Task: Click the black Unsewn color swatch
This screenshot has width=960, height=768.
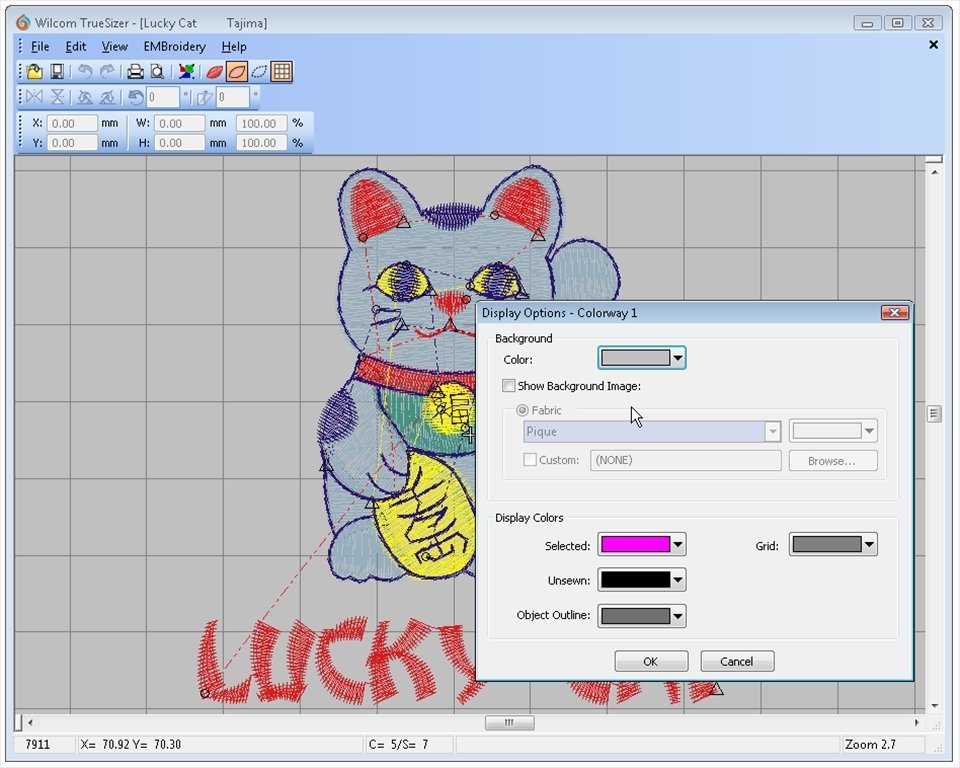Action: [x=636, y=580]
